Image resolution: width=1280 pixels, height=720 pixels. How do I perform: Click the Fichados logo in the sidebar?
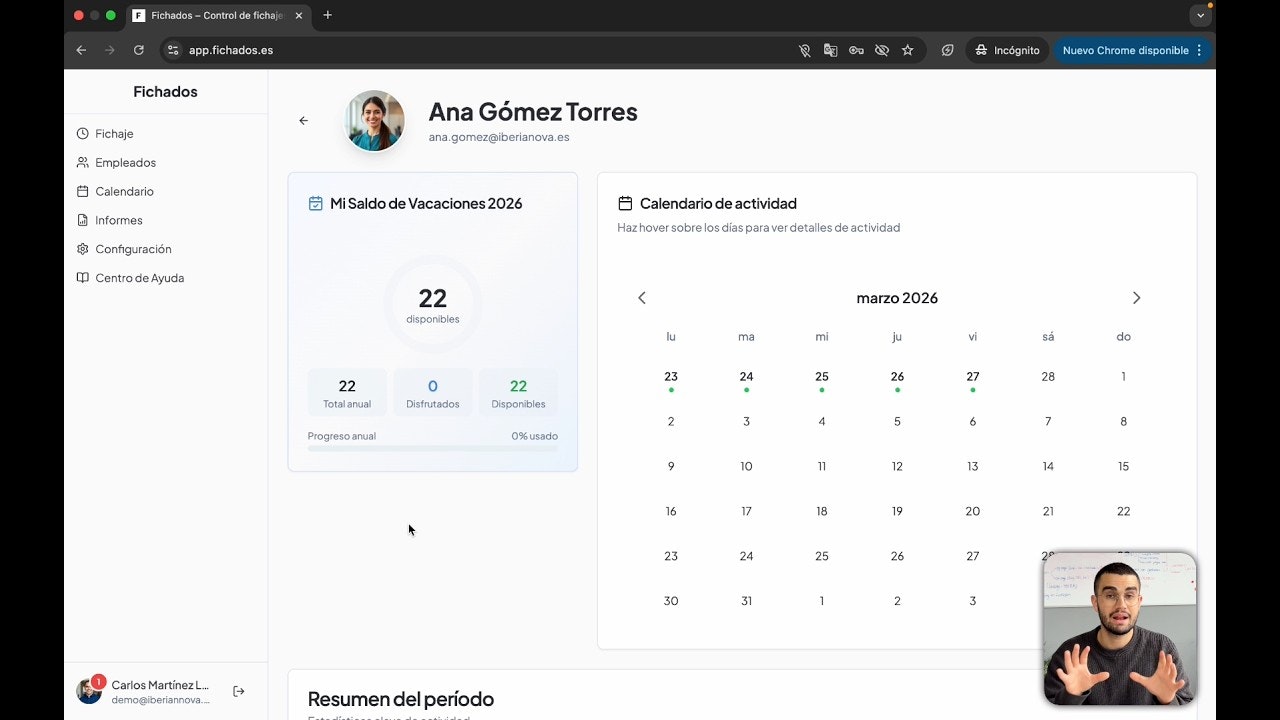click(166, 92)
